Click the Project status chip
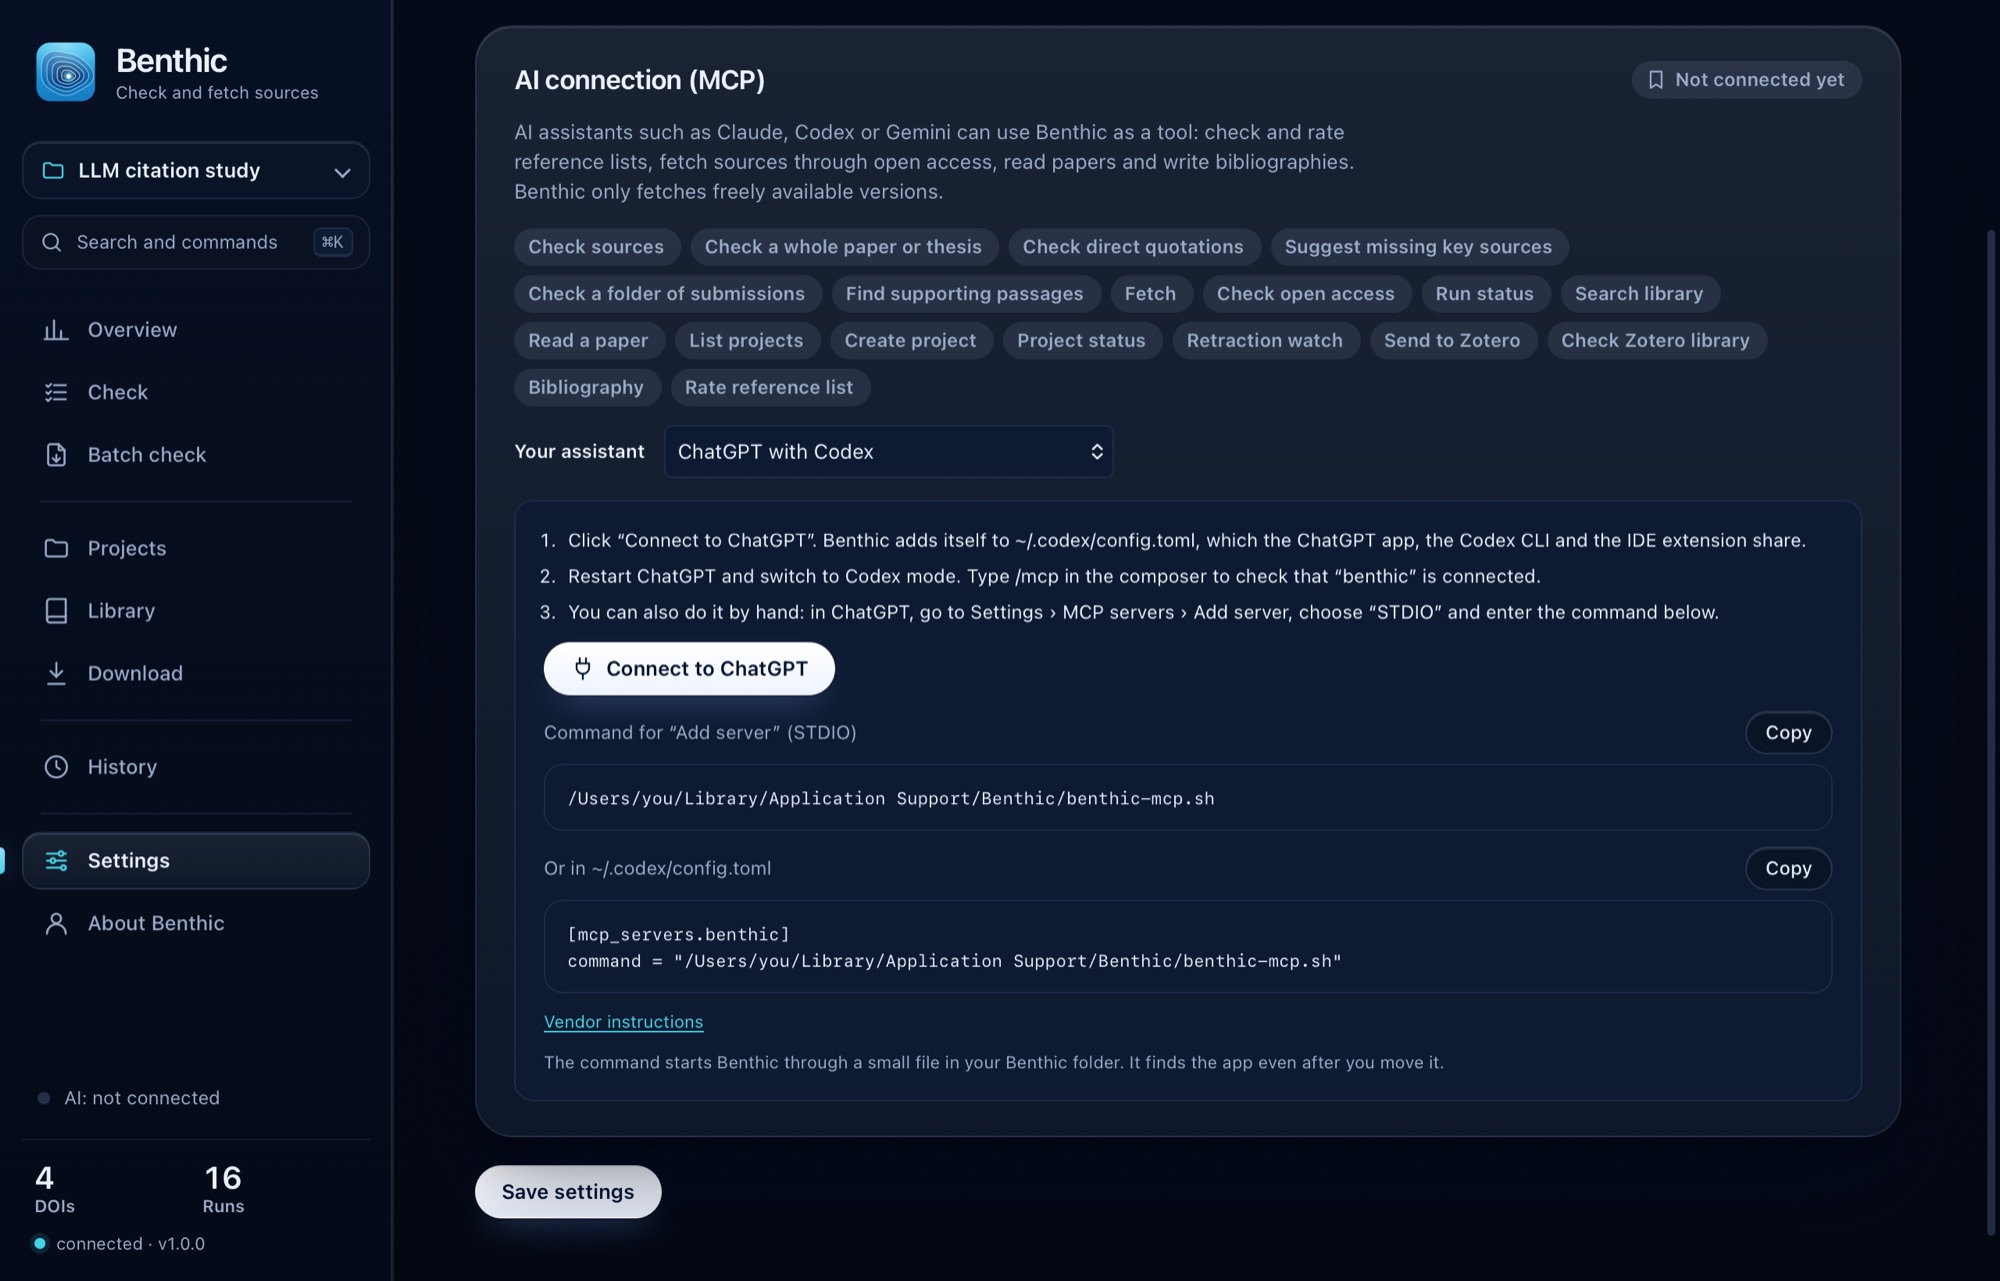 (x=1081, y=341)
